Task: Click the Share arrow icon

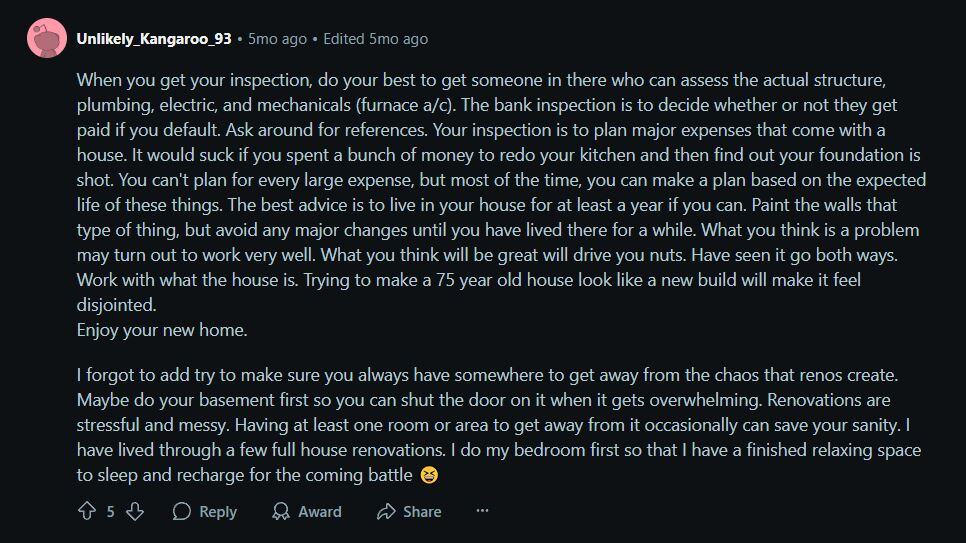Action: (x=386, y=511)
